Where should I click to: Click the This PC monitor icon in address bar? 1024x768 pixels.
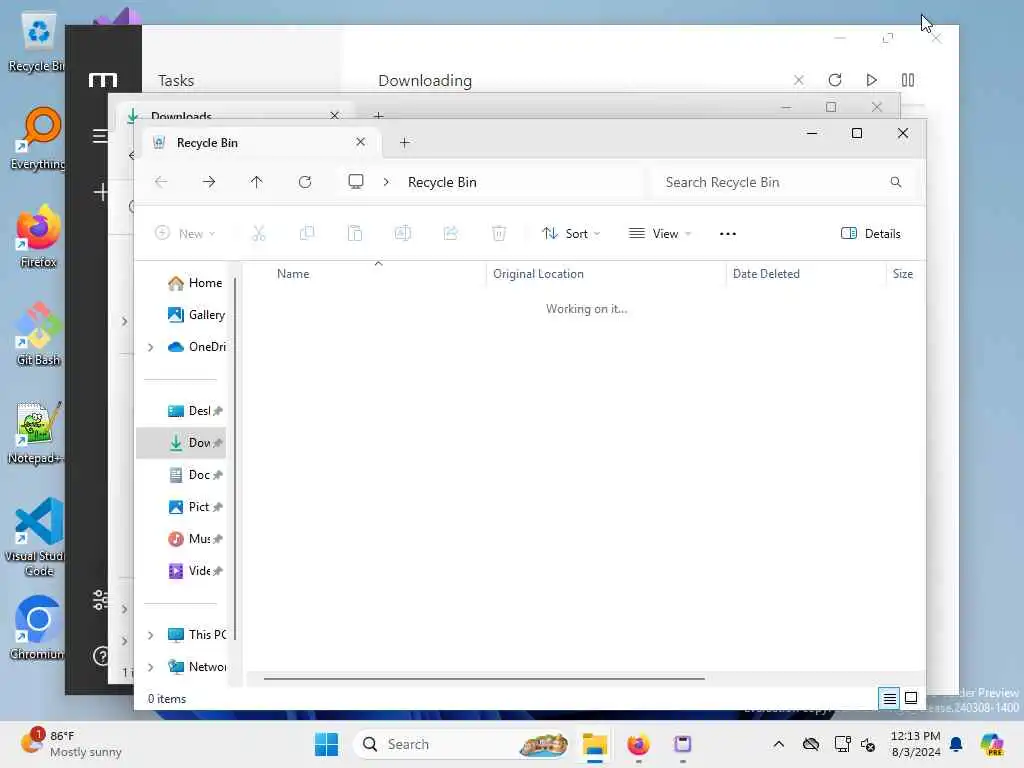pyautogui.click(x=356, y=182)
